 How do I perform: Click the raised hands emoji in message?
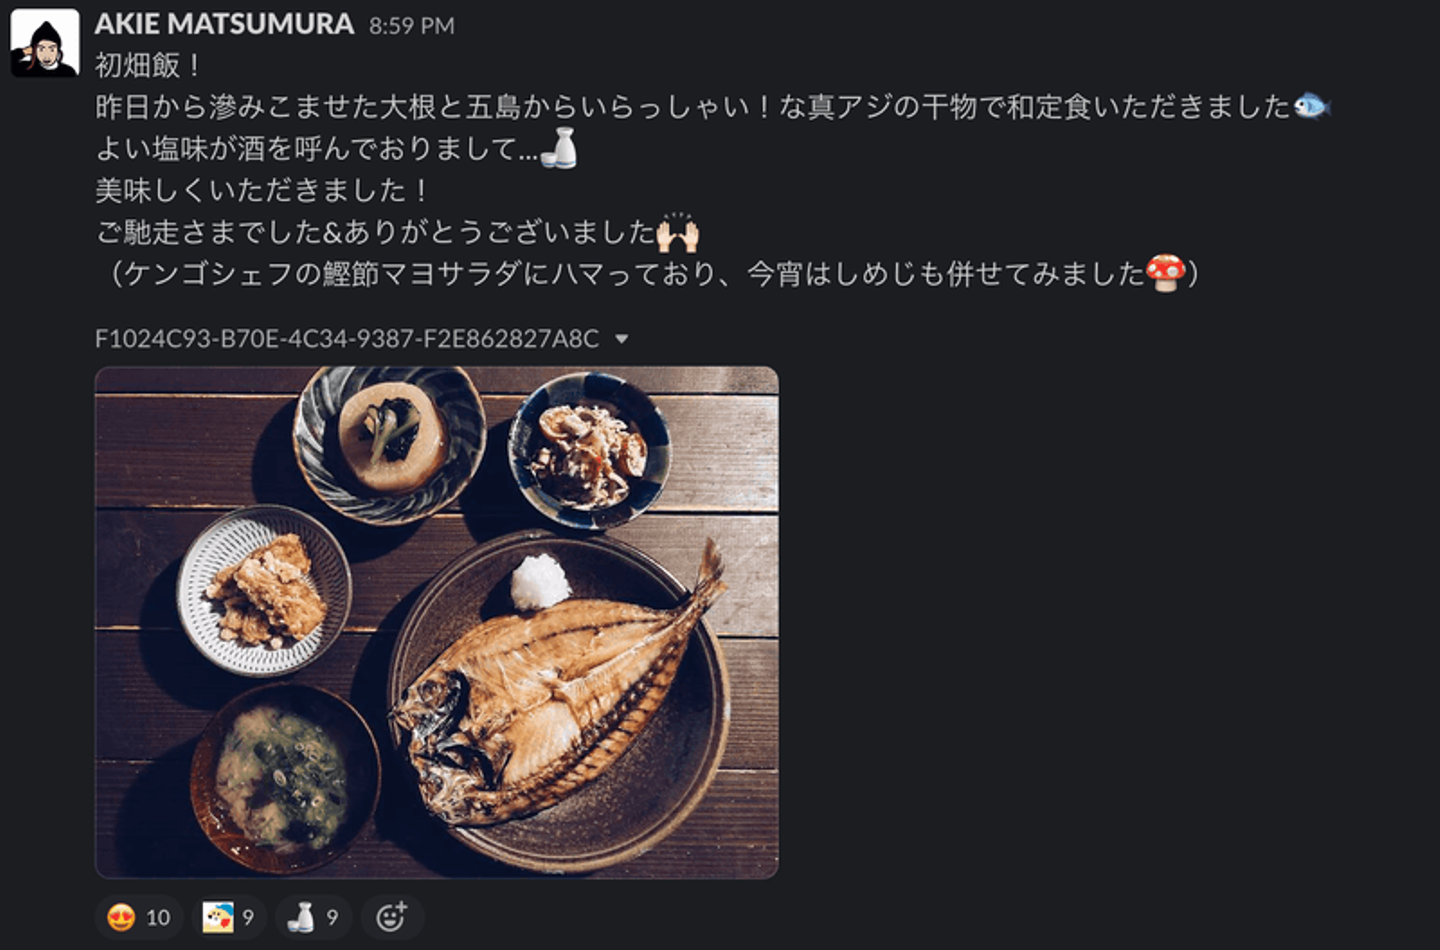(677, 232)
